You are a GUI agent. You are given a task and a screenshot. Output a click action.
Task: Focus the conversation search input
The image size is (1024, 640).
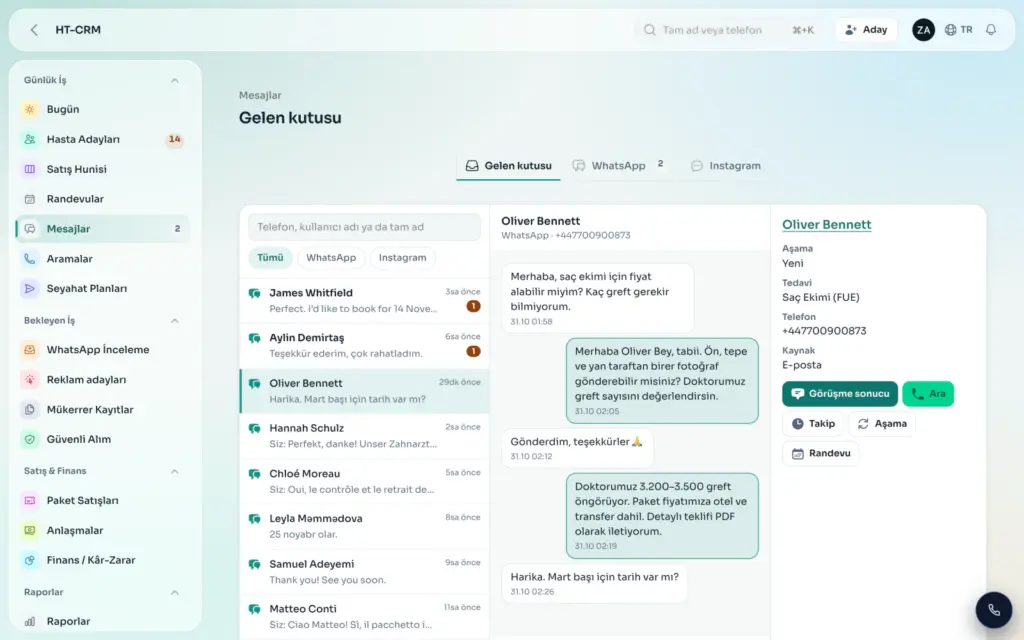364,227
